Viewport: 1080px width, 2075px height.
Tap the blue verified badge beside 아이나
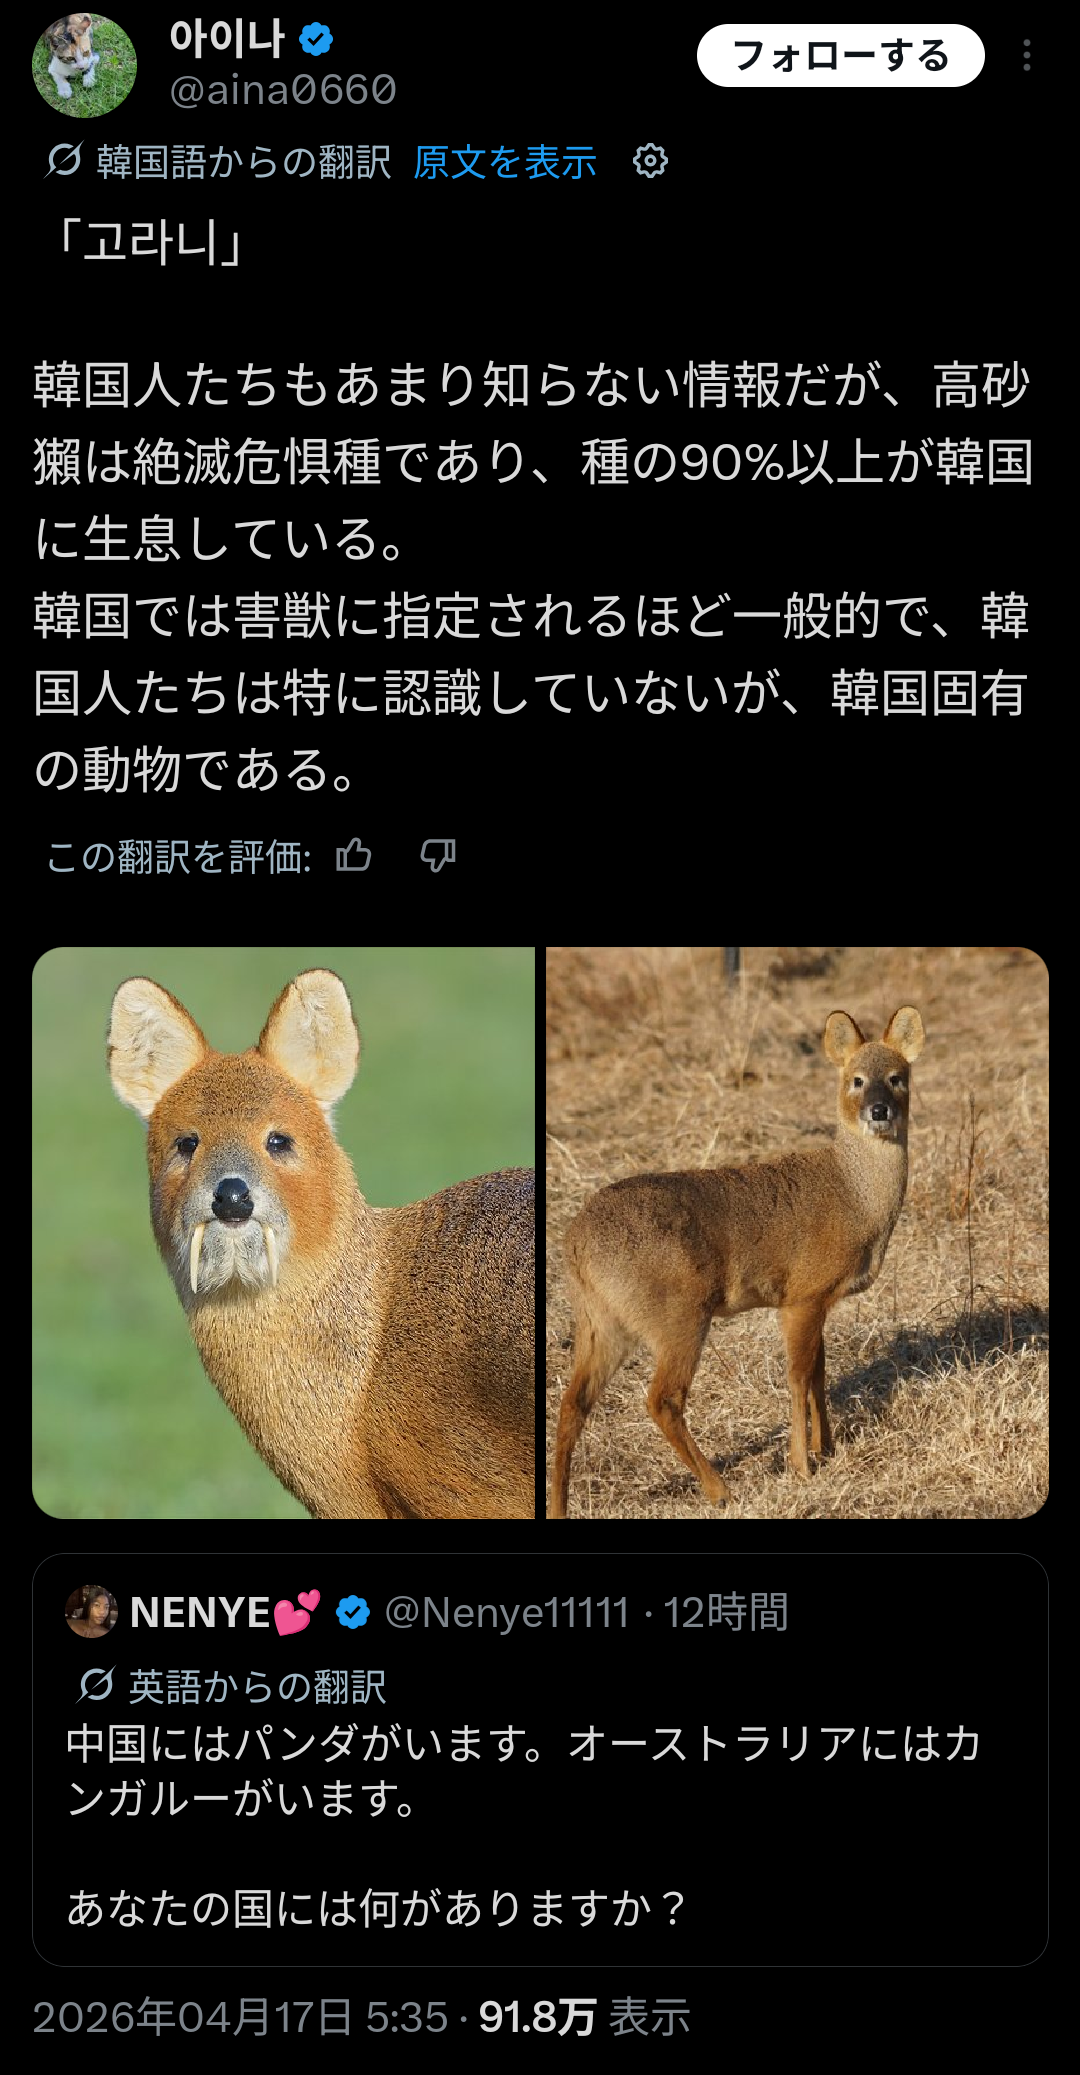pos(316,40)
